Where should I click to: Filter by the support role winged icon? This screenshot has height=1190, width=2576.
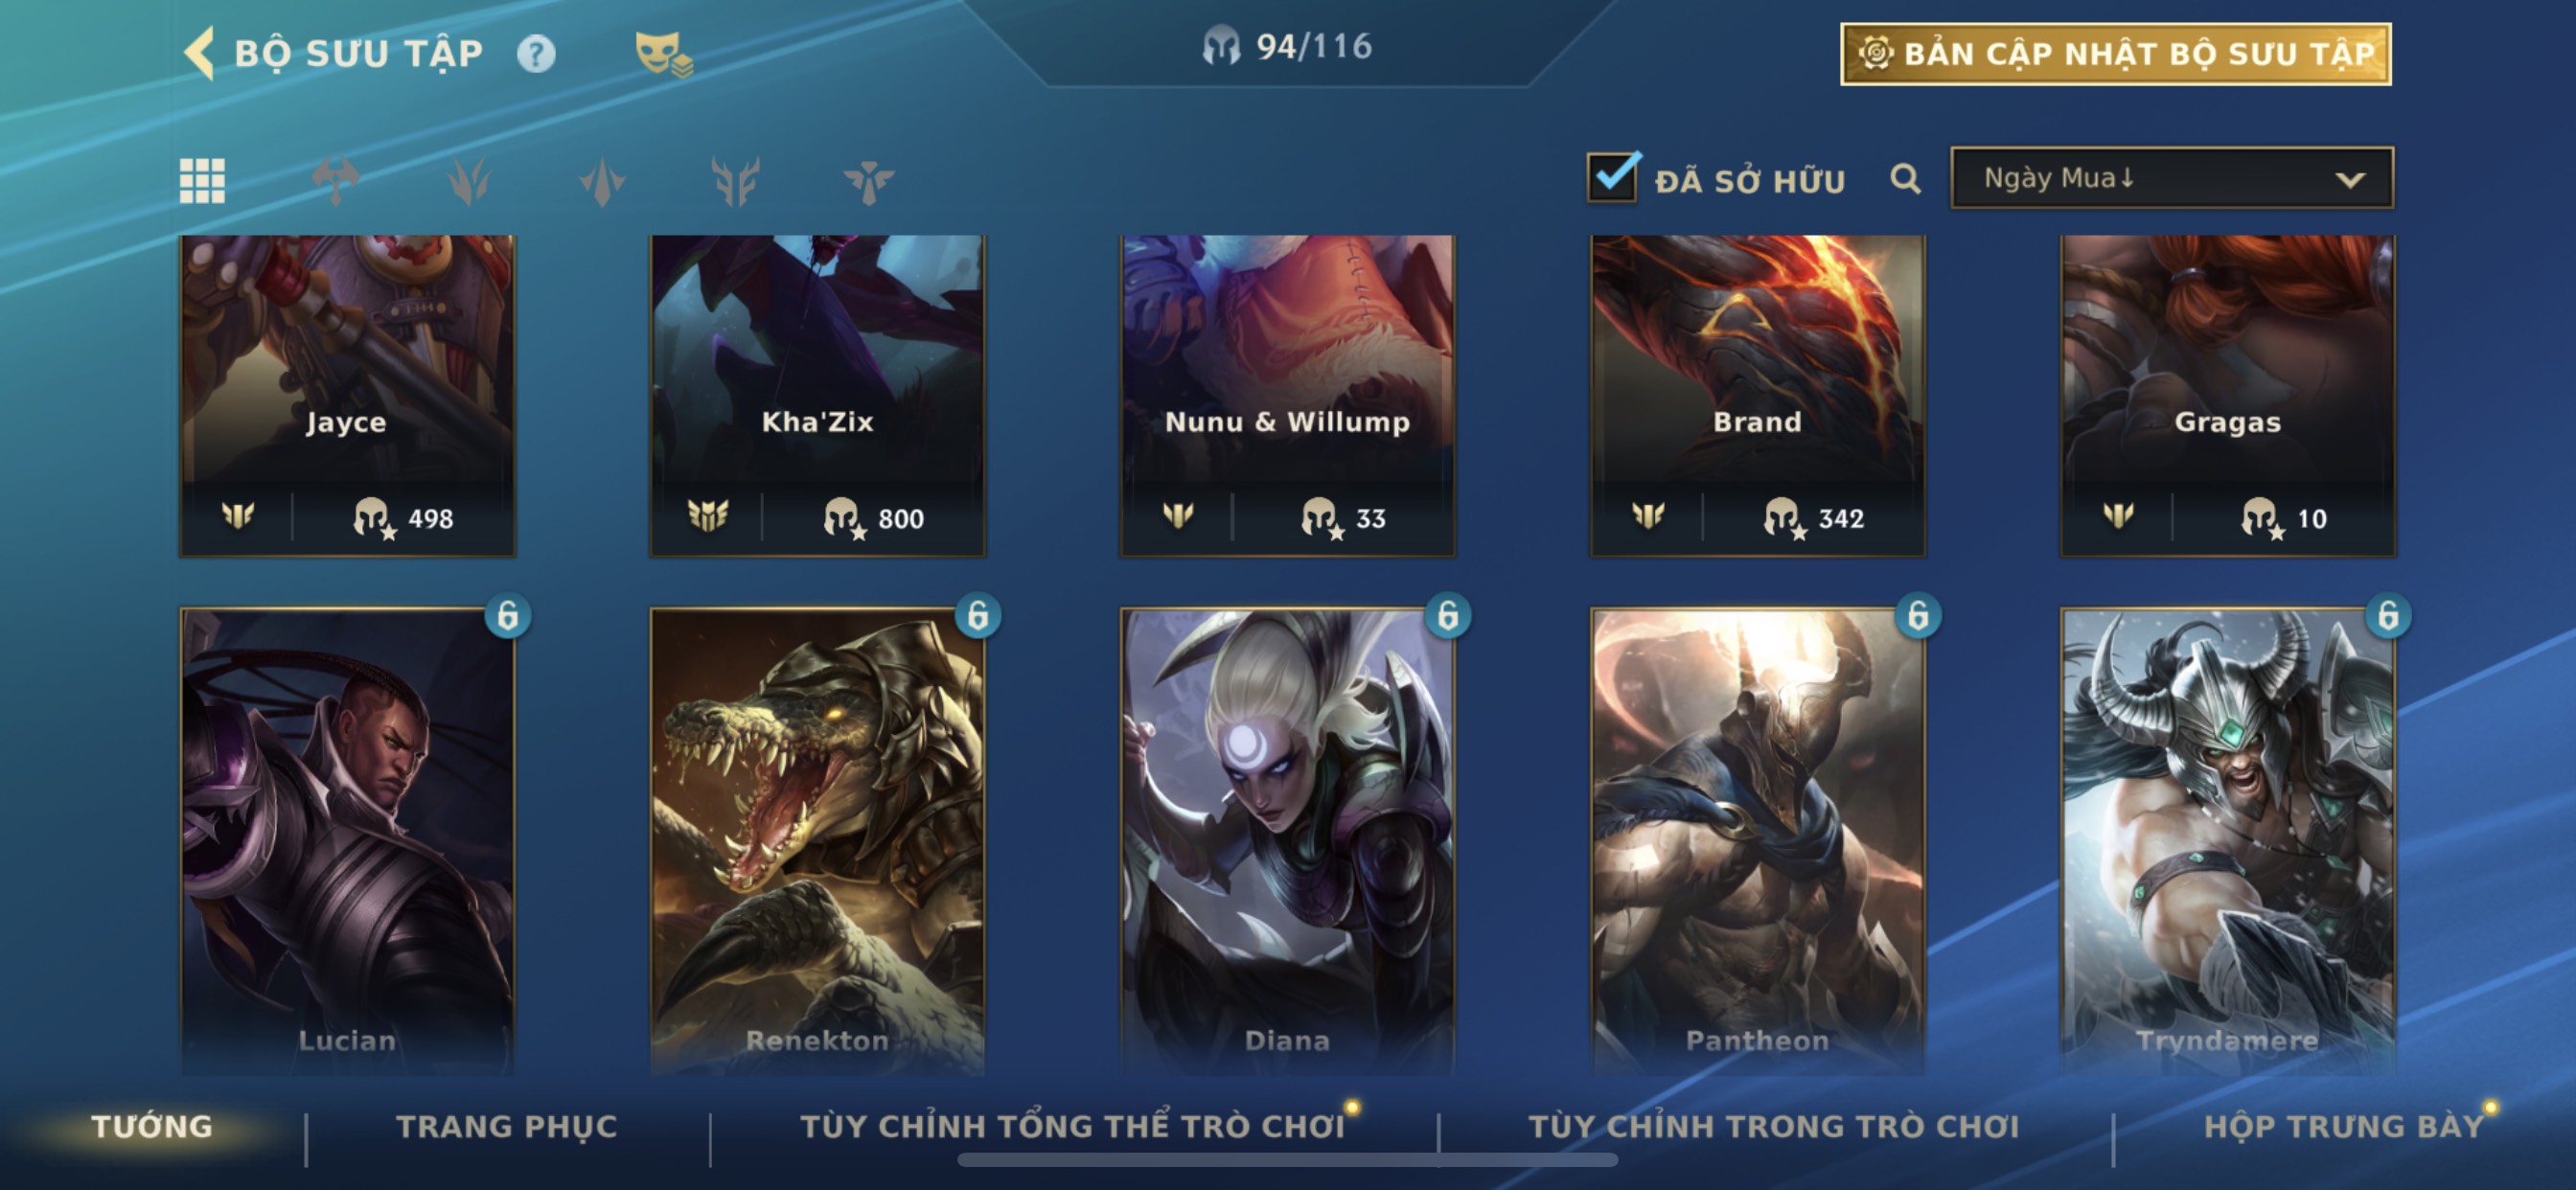coord(868,181)
